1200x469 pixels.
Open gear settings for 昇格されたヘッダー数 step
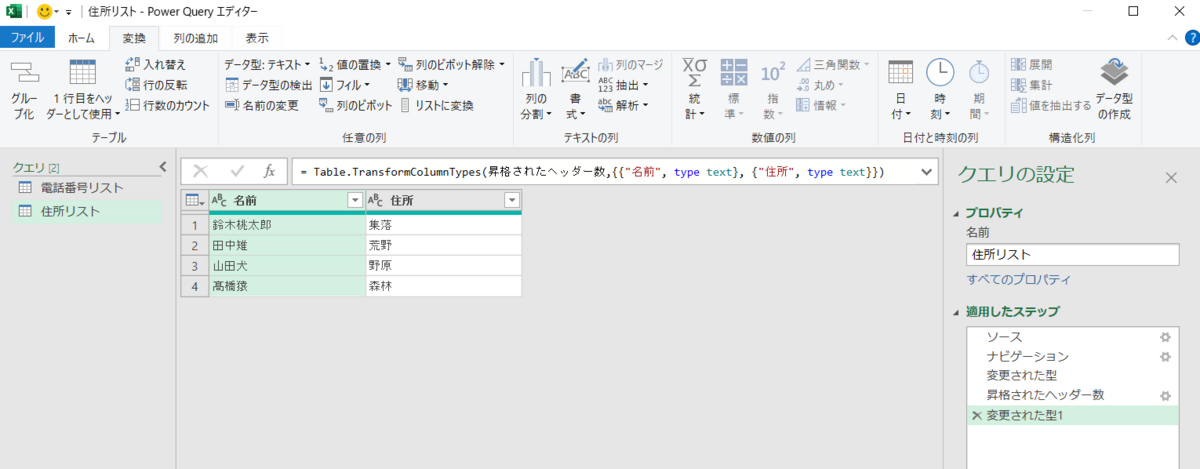(1164, 395)
